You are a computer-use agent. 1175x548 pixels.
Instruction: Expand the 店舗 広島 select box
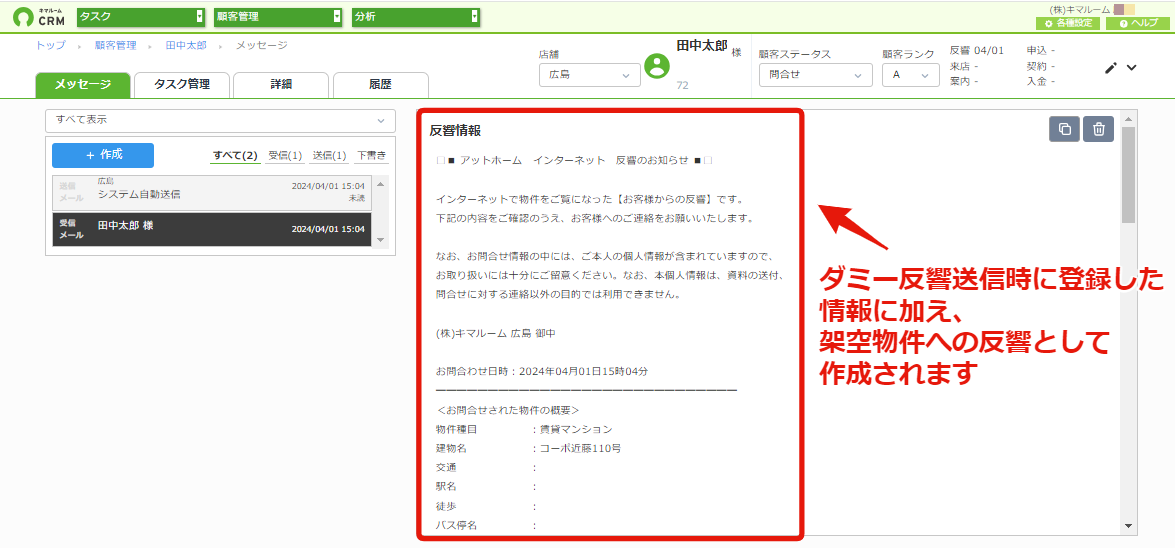point(590,75)
